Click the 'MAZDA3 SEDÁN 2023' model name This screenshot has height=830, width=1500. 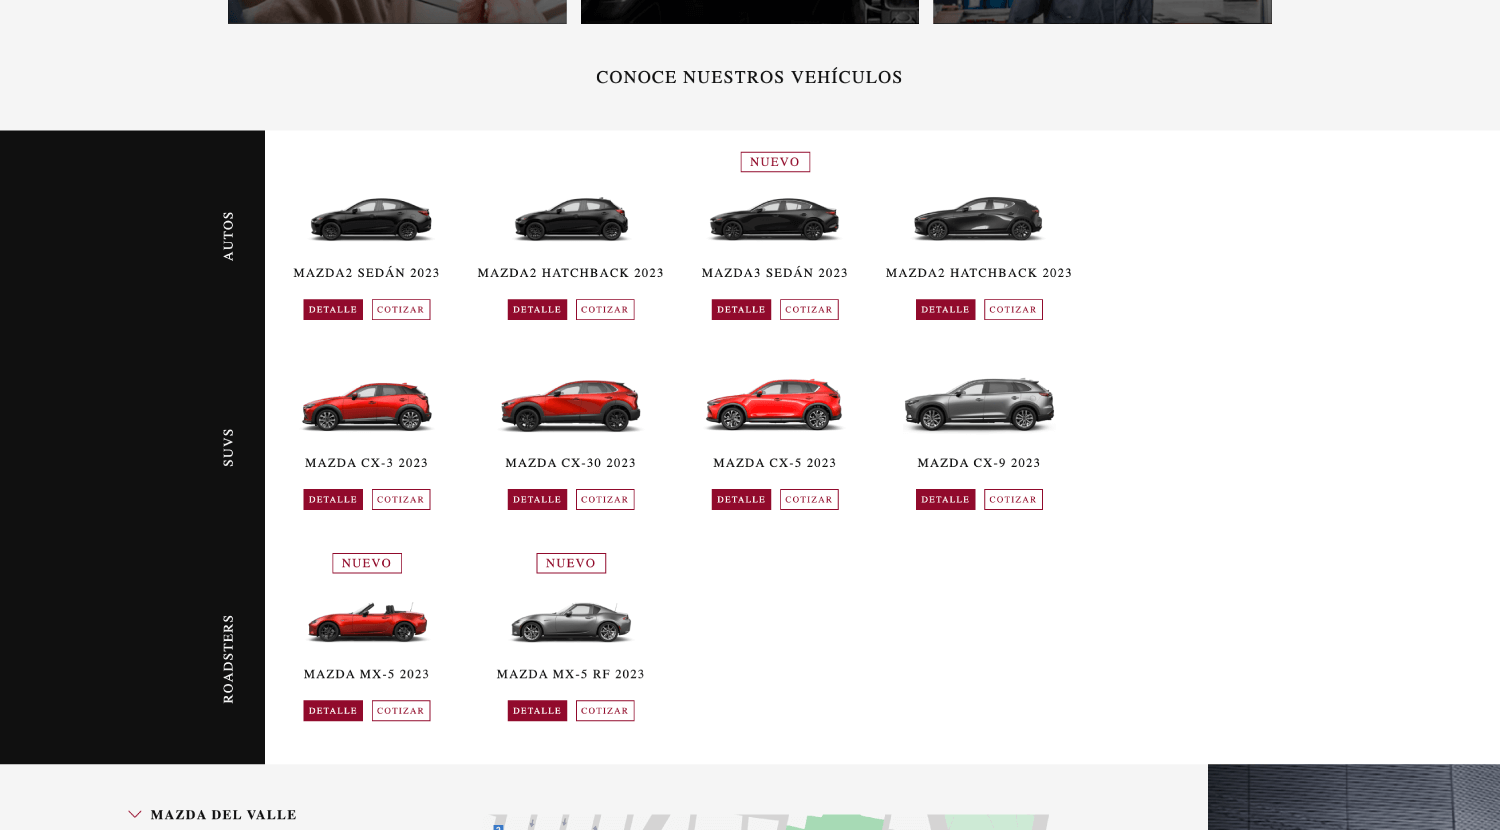(x=775, y=273)
